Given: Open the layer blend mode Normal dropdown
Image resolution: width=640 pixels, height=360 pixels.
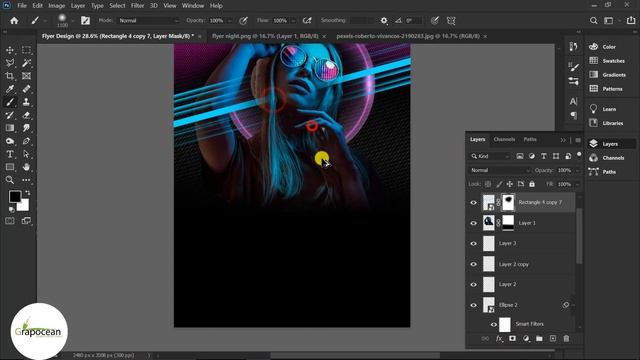Looking at the screenshot, I should coord(500,170).
